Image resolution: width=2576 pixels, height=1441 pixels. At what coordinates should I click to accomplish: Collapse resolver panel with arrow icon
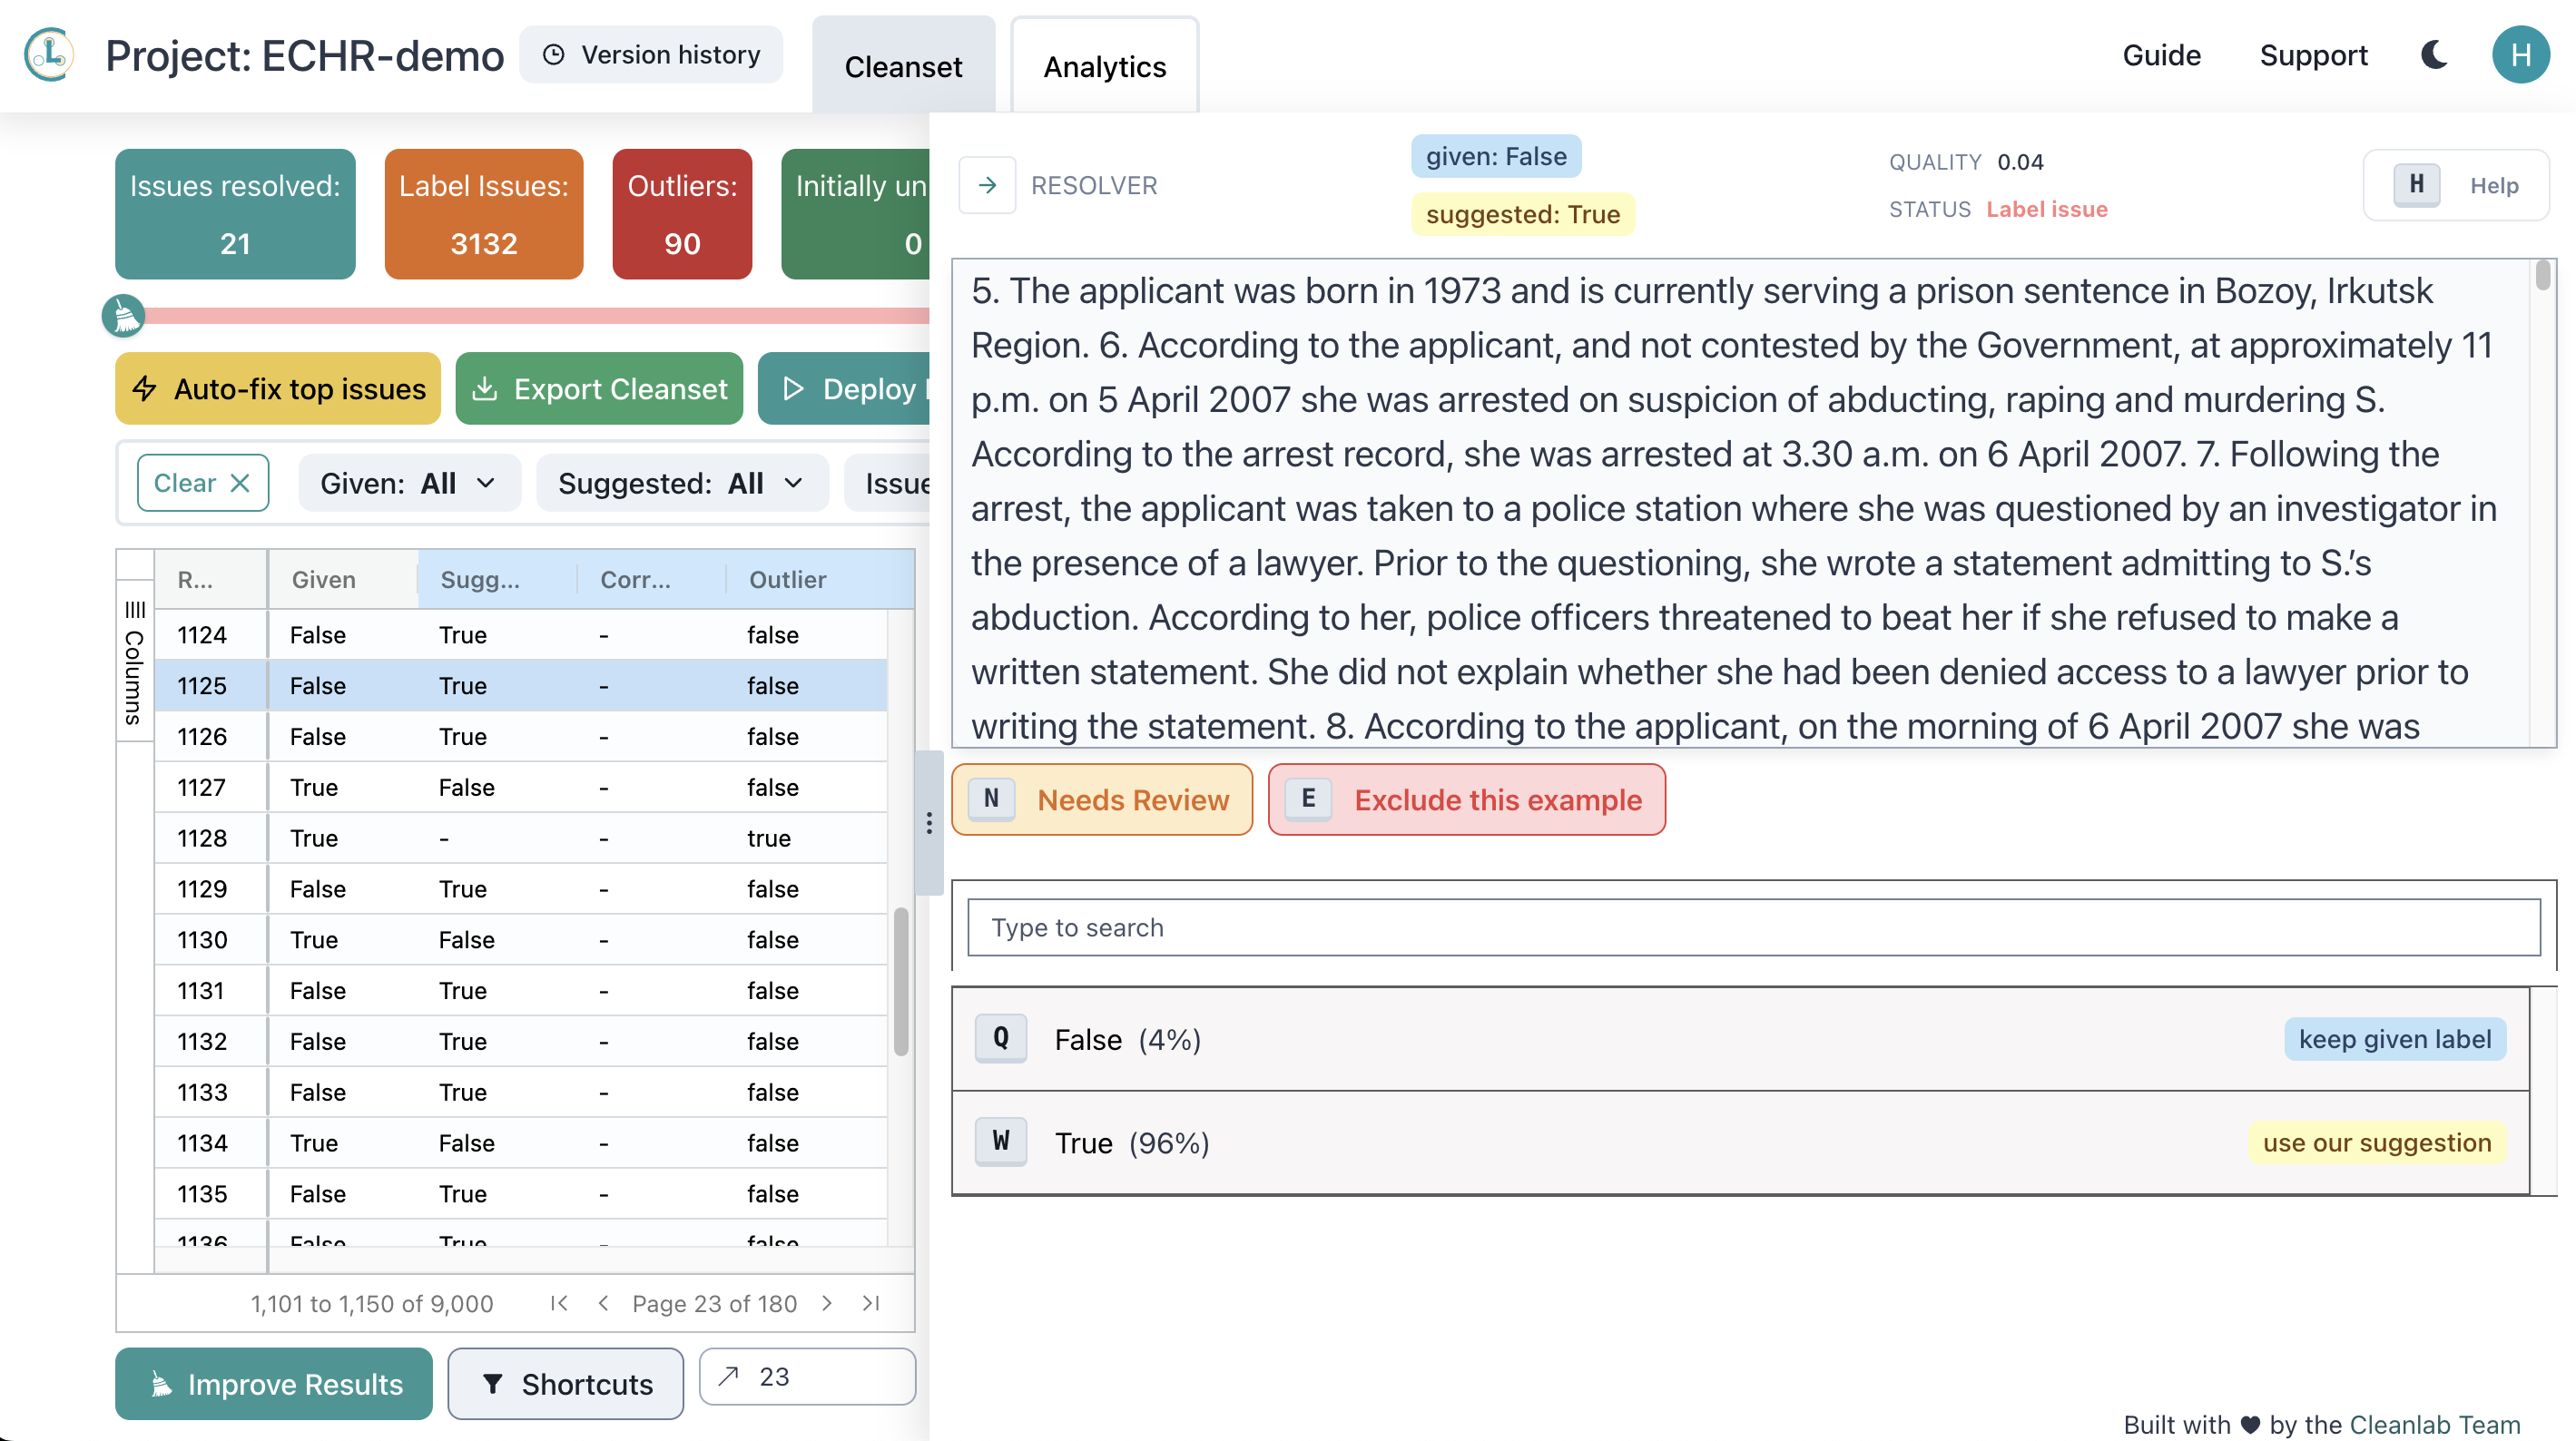pos(987,185)
